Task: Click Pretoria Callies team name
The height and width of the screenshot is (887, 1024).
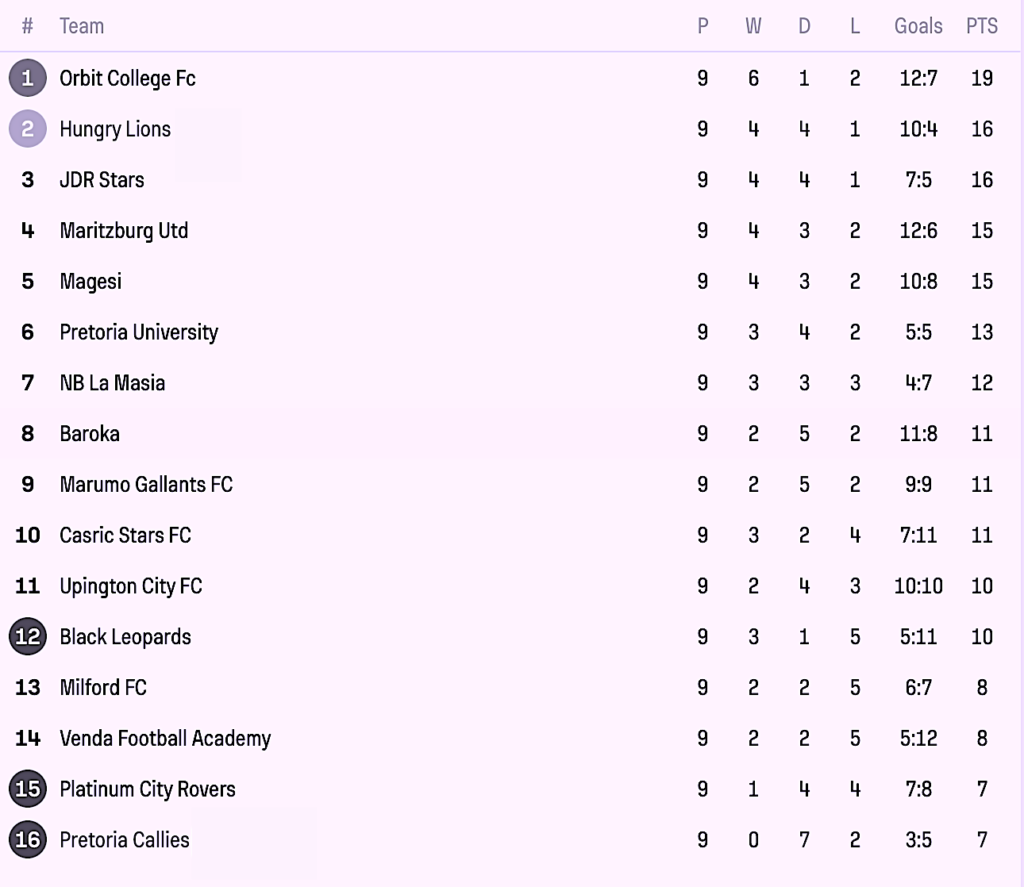Action: point(124,840)
